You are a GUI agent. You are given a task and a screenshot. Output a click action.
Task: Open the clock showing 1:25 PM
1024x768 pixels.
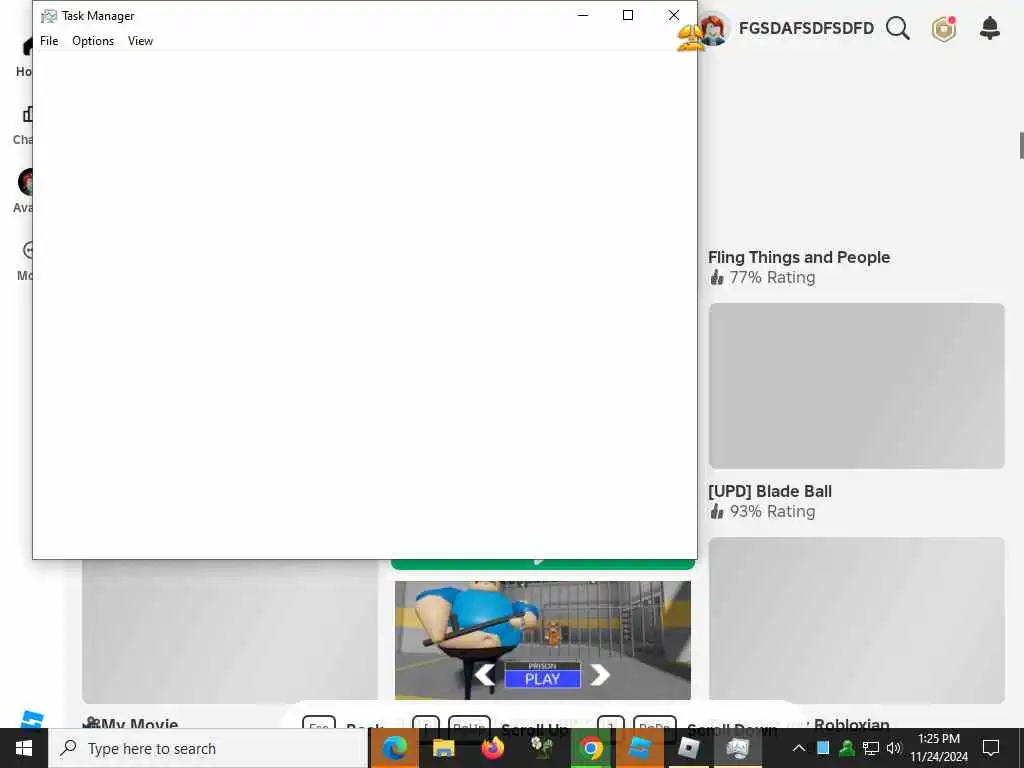pos(938,748)
